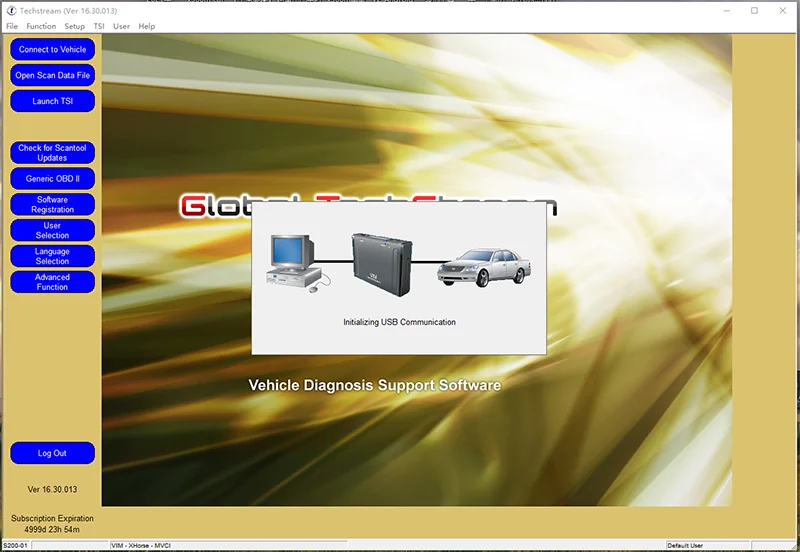Click 'Vehicle Diagnosis Support Software' text
800x552 pixels.
tap(374, 385)
